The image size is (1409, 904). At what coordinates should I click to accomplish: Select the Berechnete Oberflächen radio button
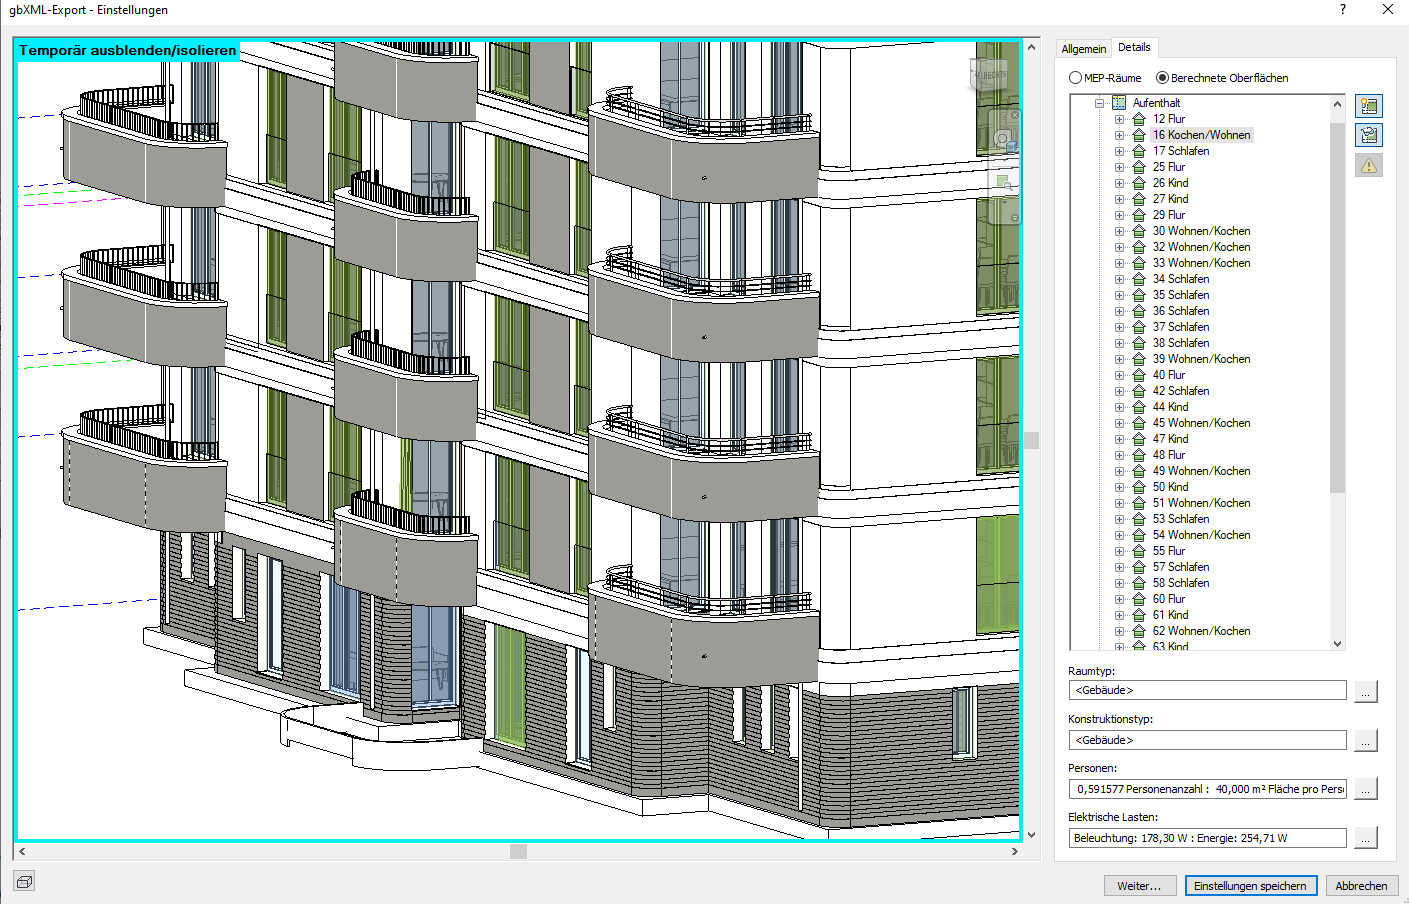point(1161,78)
